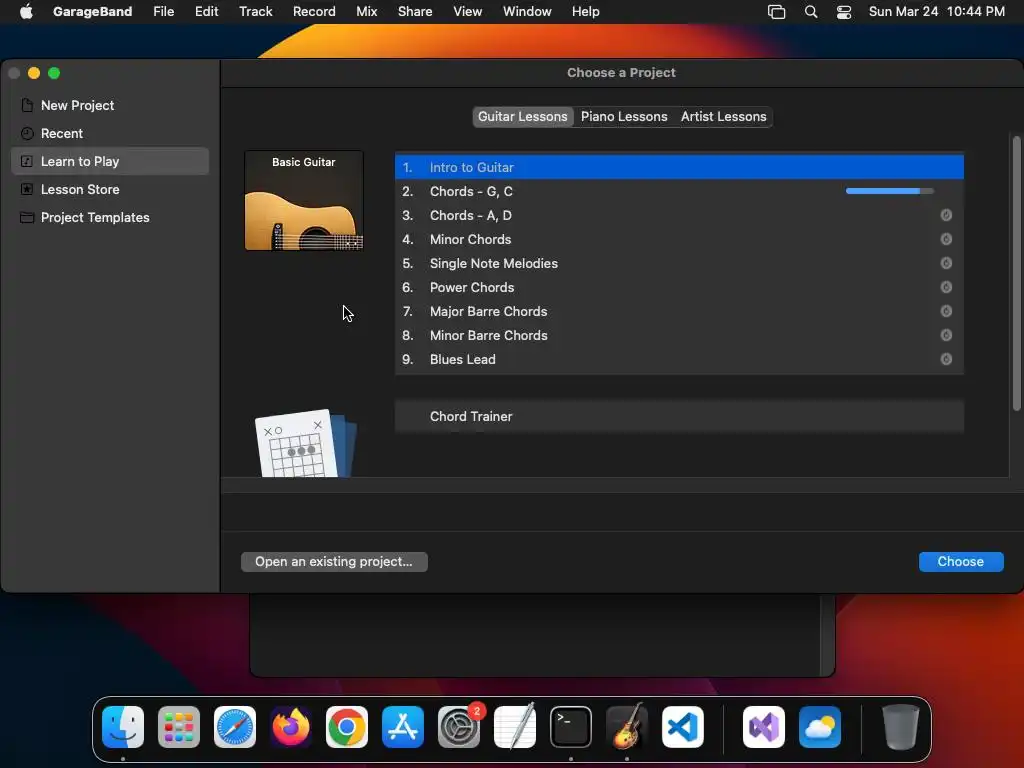Click download icon for Power Chords
The image size is (1024, 768).
pyautogui.click(x=946, y=287)
